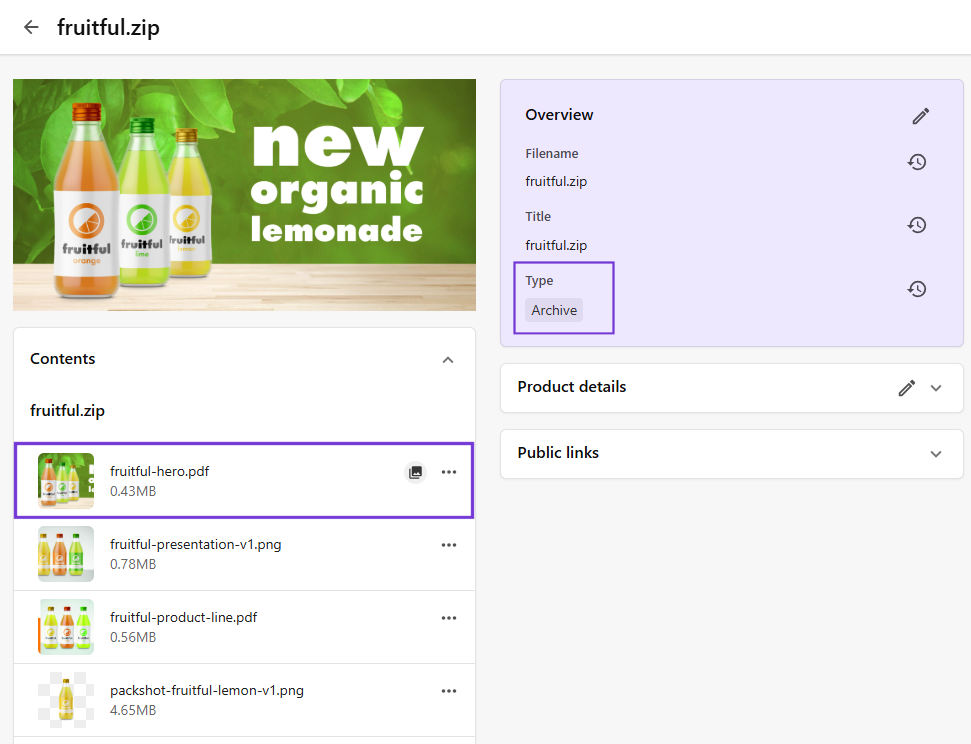This screenshot has height=744, width=971.
Task: Click the Filename value fruitful.zip in Overview
Action: (x=556, y=182)
